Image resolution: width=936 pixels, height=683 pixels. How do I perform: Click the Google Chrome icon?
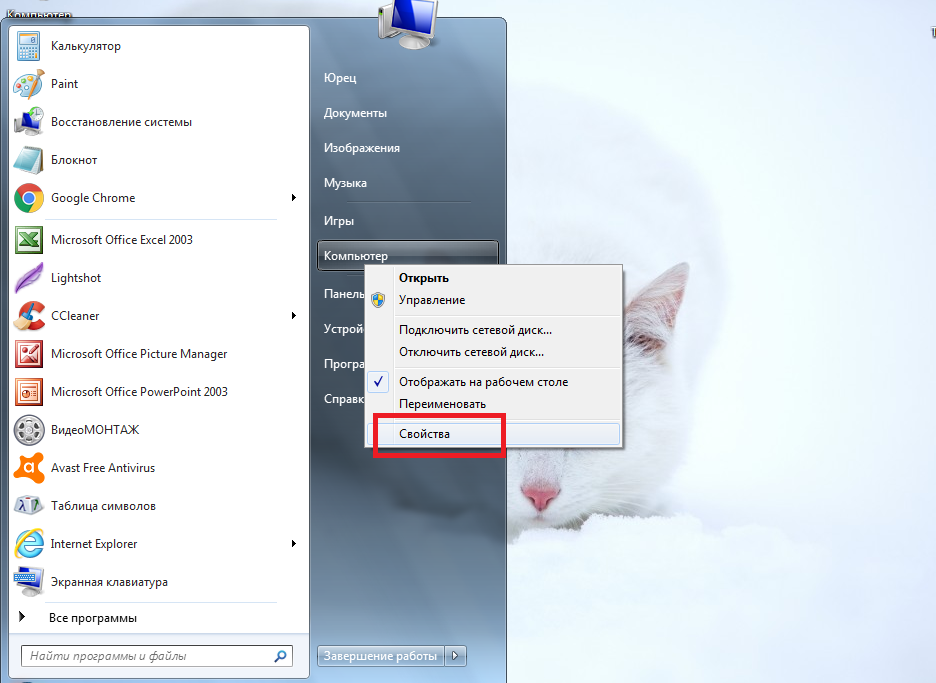tap(29, 198)
